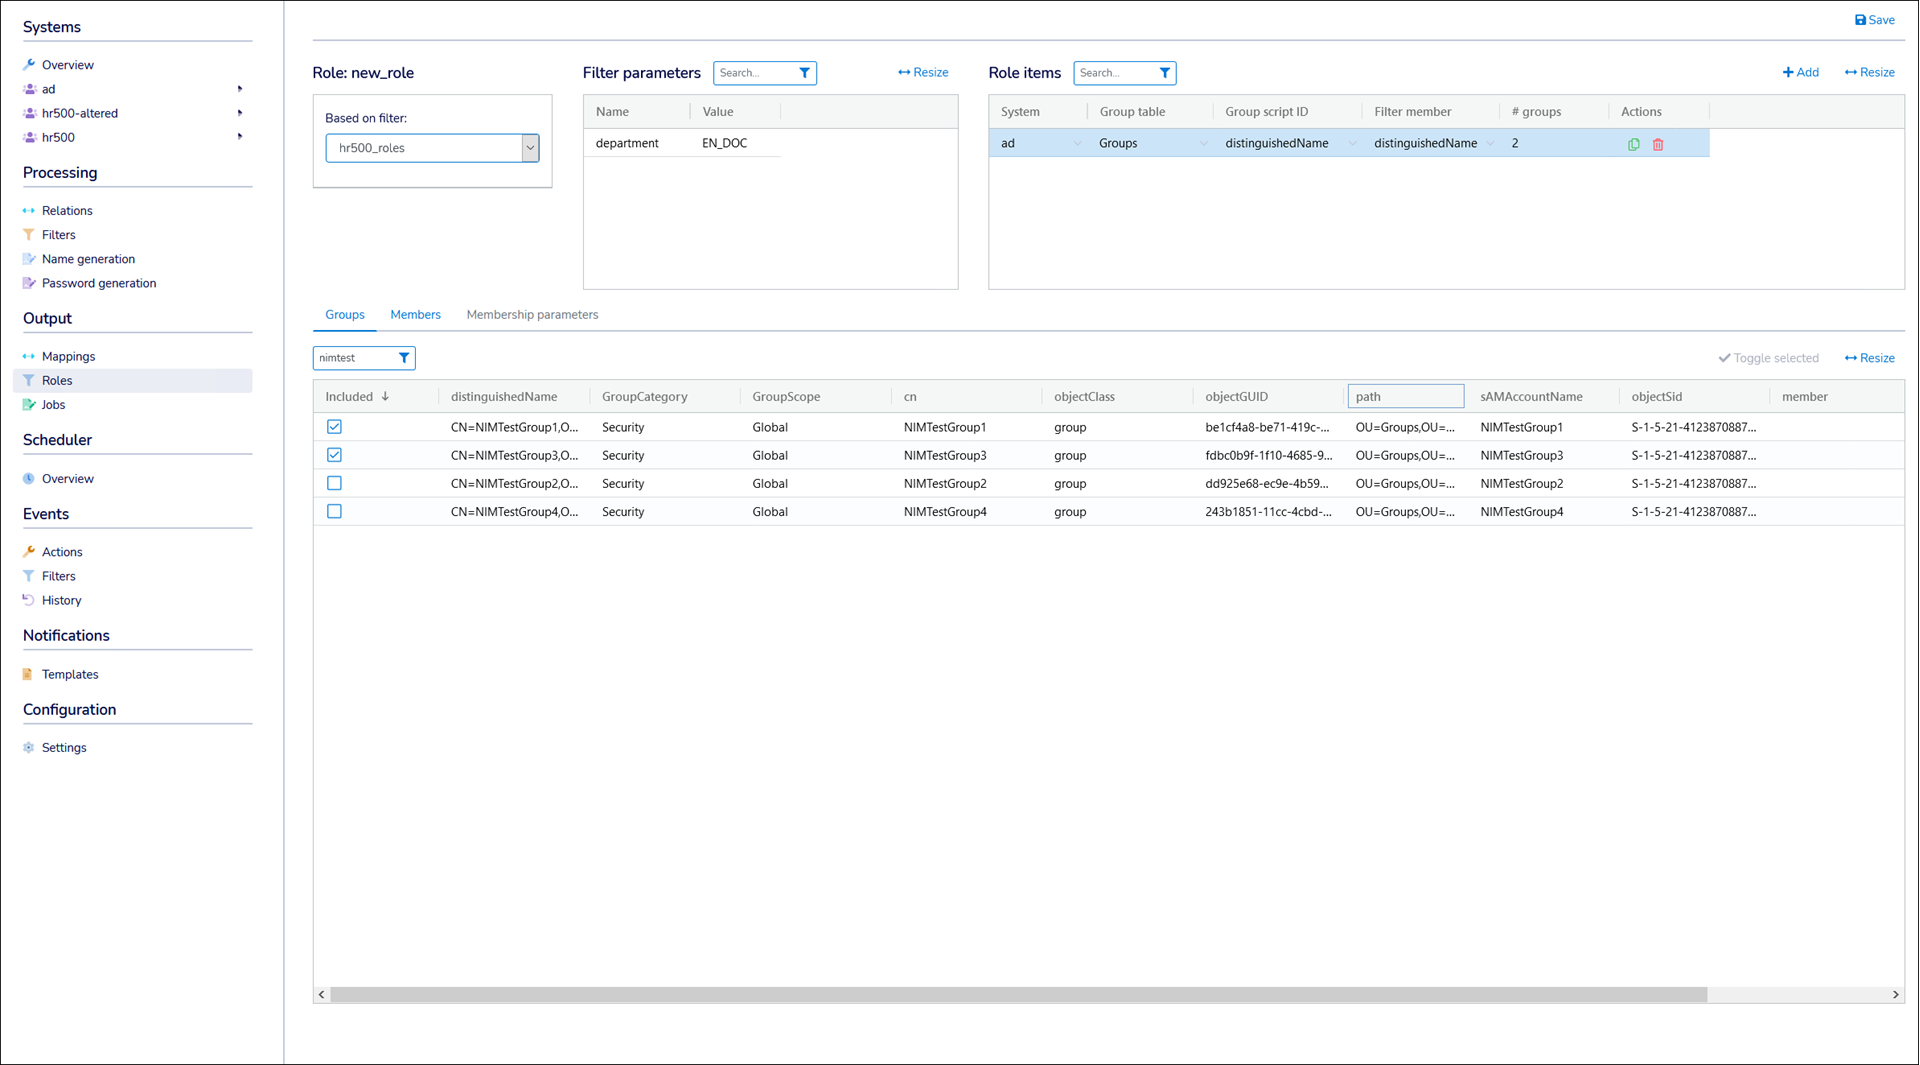This screenshot has height=1065, width=1920.
Task: Click the filter icon next to nimtest
Action: coord(404,358)
